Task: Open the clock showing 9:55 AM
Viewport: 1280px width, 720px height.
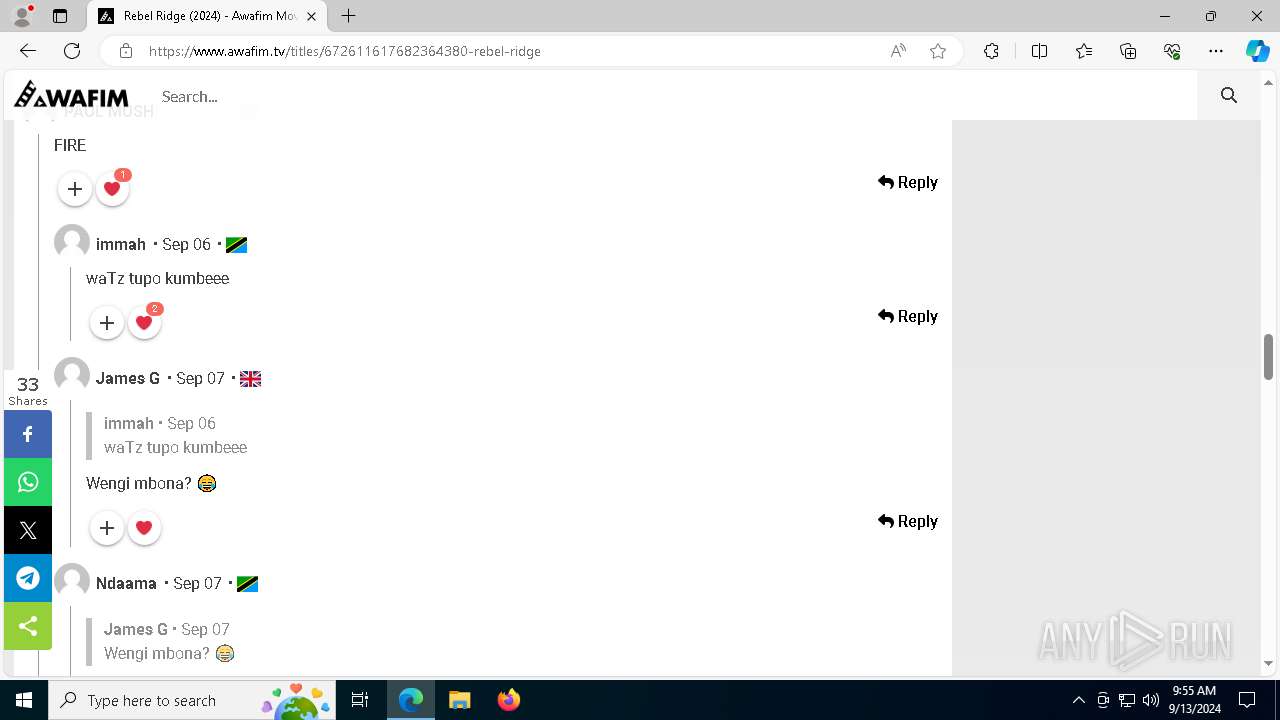Action: [x=1195, y=700]
